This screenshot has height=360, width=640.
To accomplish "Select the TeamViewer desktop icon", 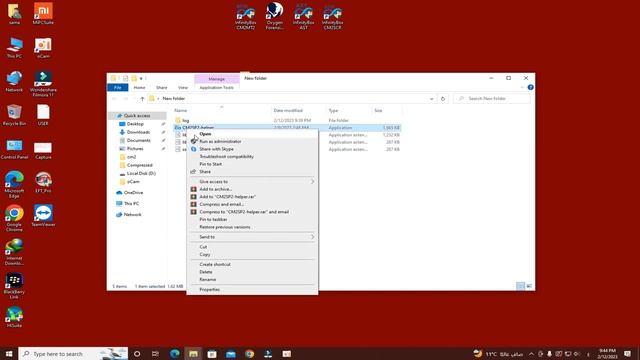I will click(43, 216).
